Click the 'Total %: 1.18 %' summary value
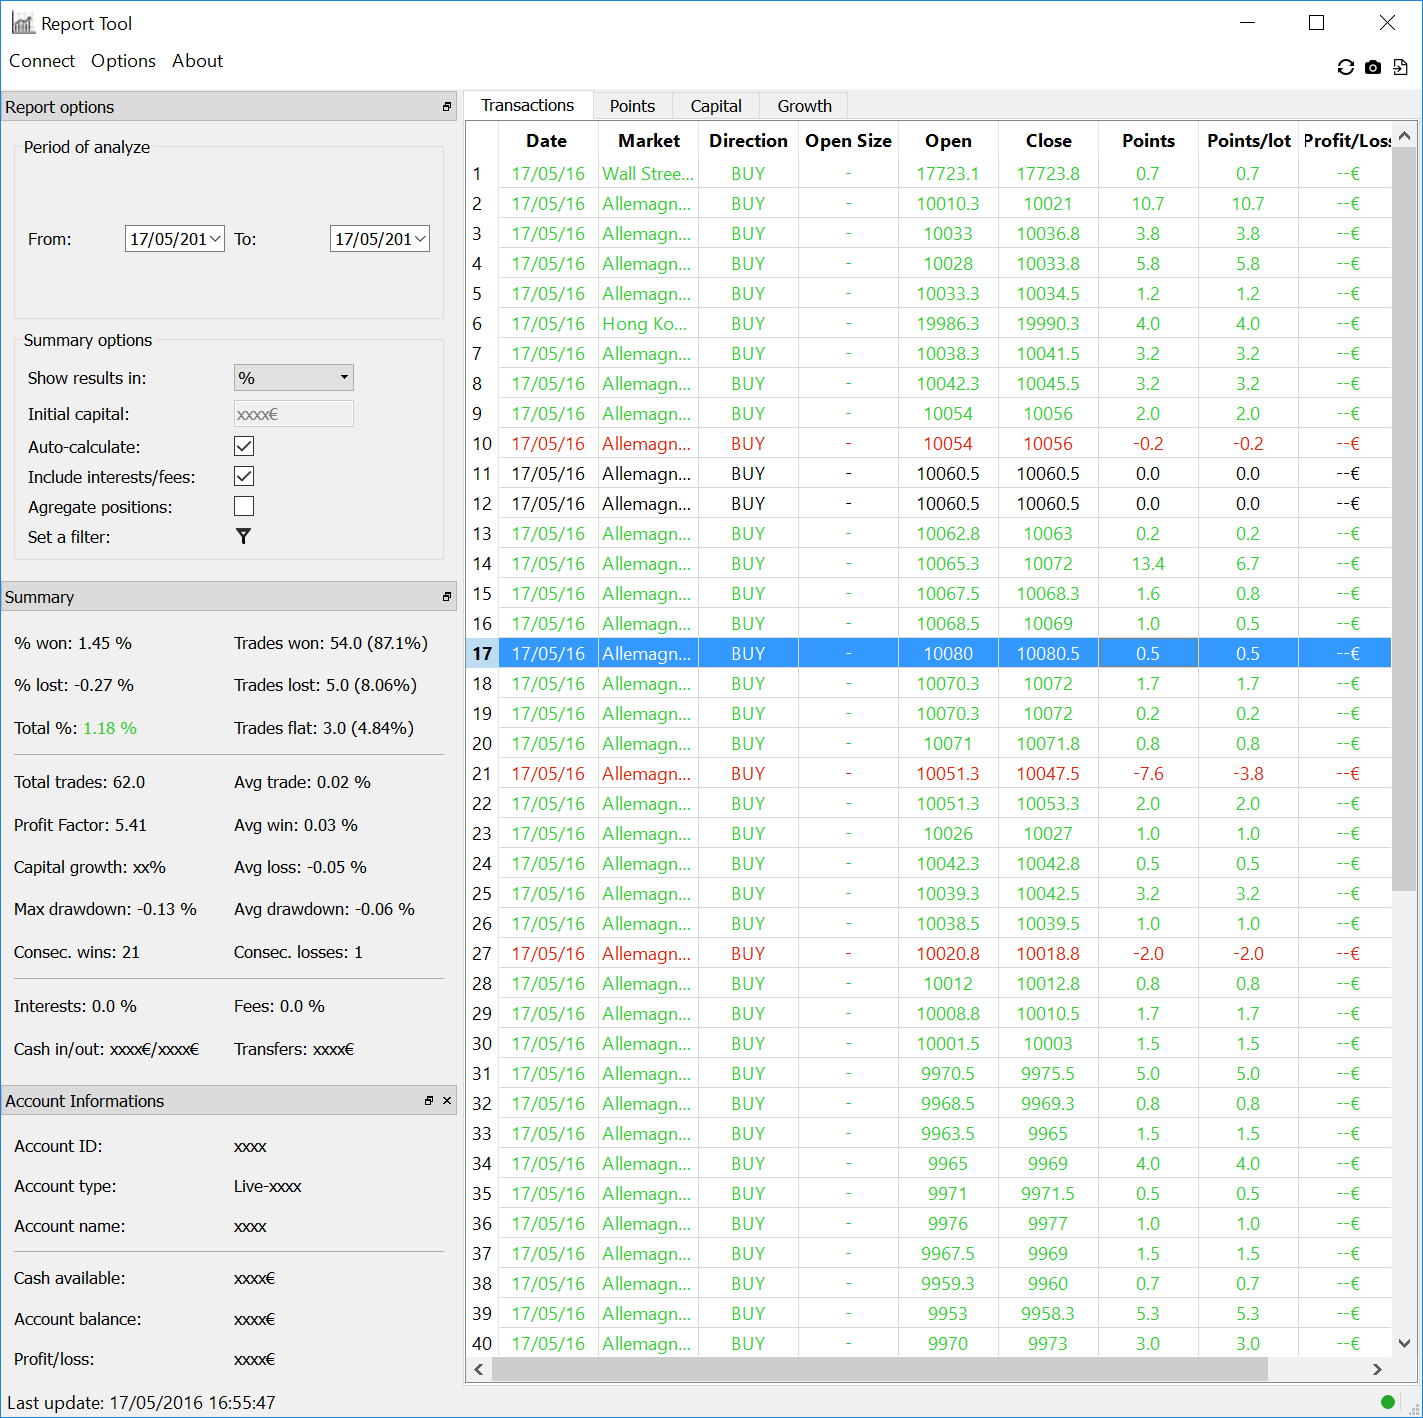1423x1418 pixels. coord(75,728)
